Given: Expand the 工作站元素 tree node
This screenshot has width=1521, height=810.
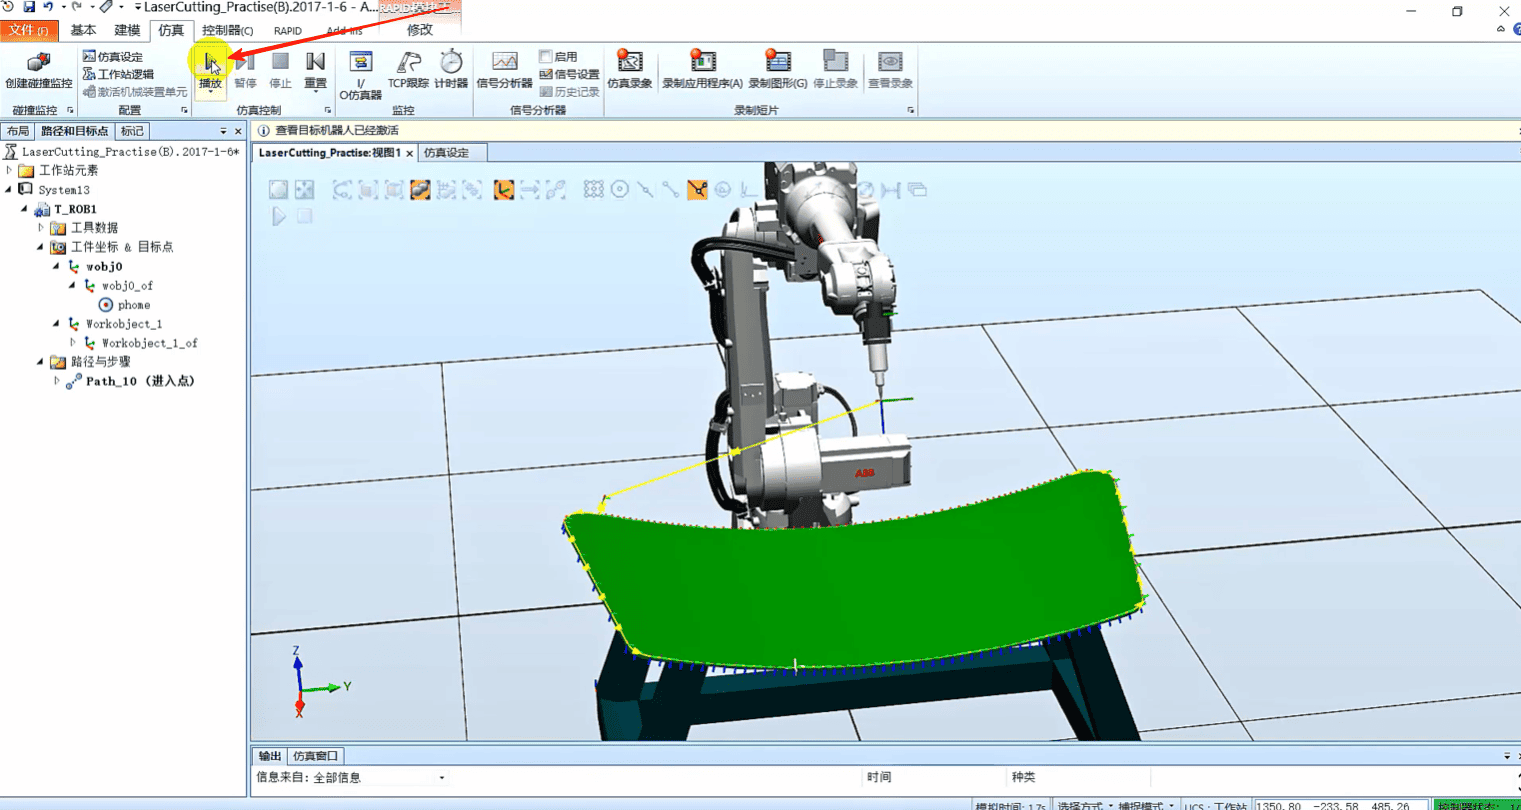Looking at the screenshot, I should point(10,171).
